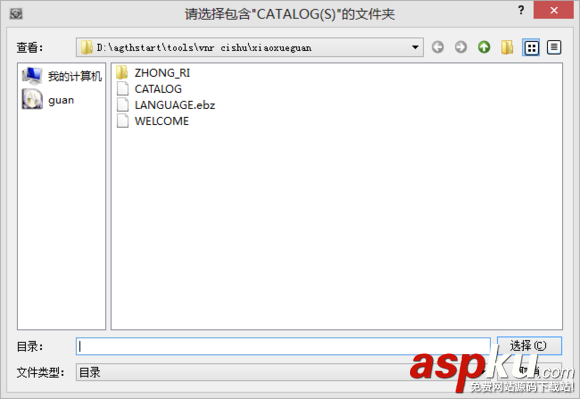Image resolution: width=580 pixels, height=399 pixels.
Task: Focus the 目录 text input field
Action: coord(283,346)
